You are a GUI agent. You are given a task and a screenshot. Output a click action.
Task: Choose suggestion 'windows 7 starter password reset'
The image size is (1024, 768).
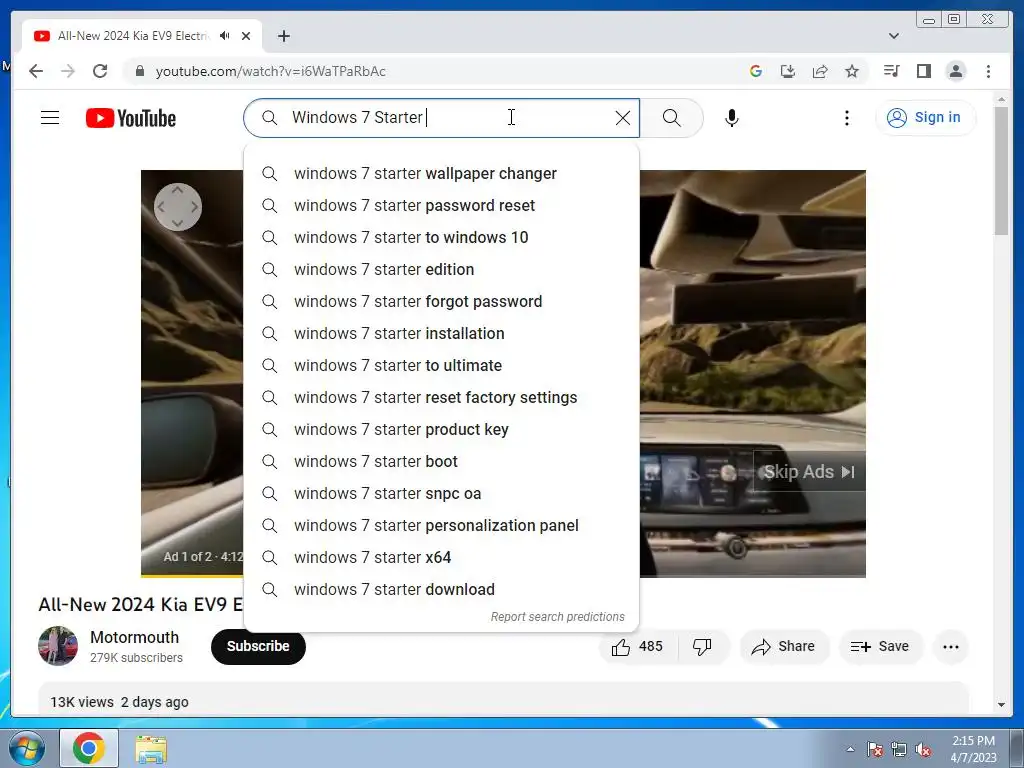pyautogui.click(x=441, y=206)
